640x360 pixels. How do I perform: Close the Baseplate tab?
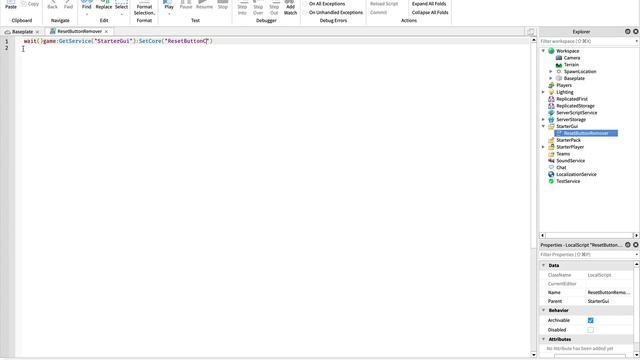coord(37,32)
